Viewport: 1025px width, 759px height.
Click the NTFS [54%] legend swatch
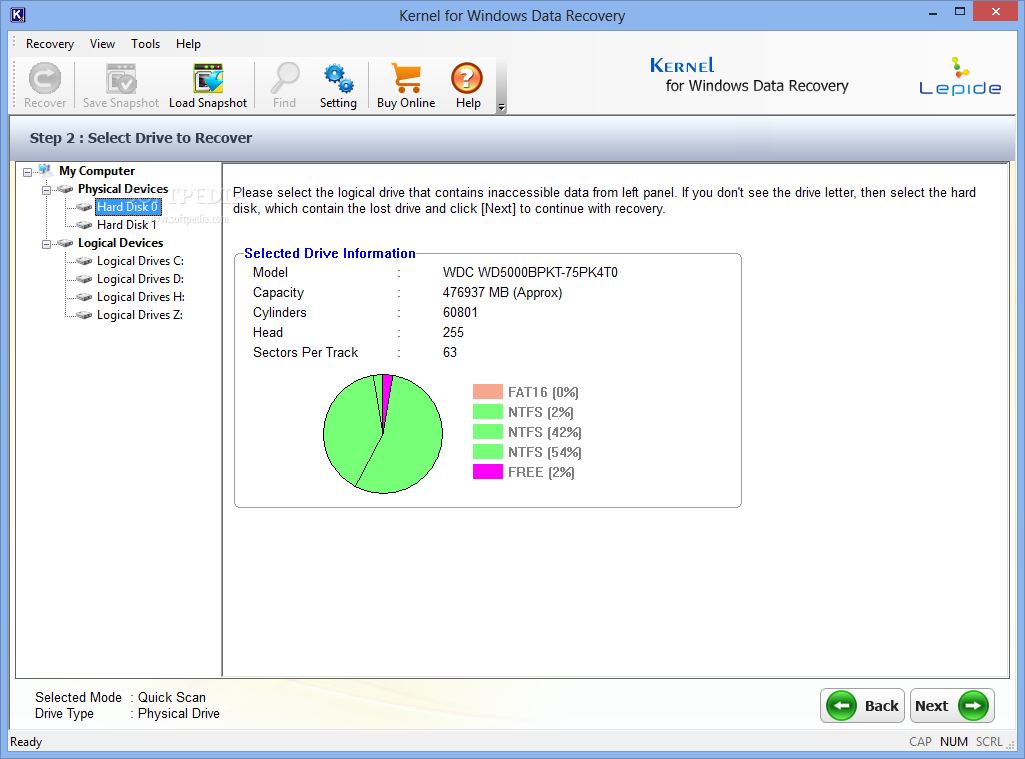pos(488,452)
